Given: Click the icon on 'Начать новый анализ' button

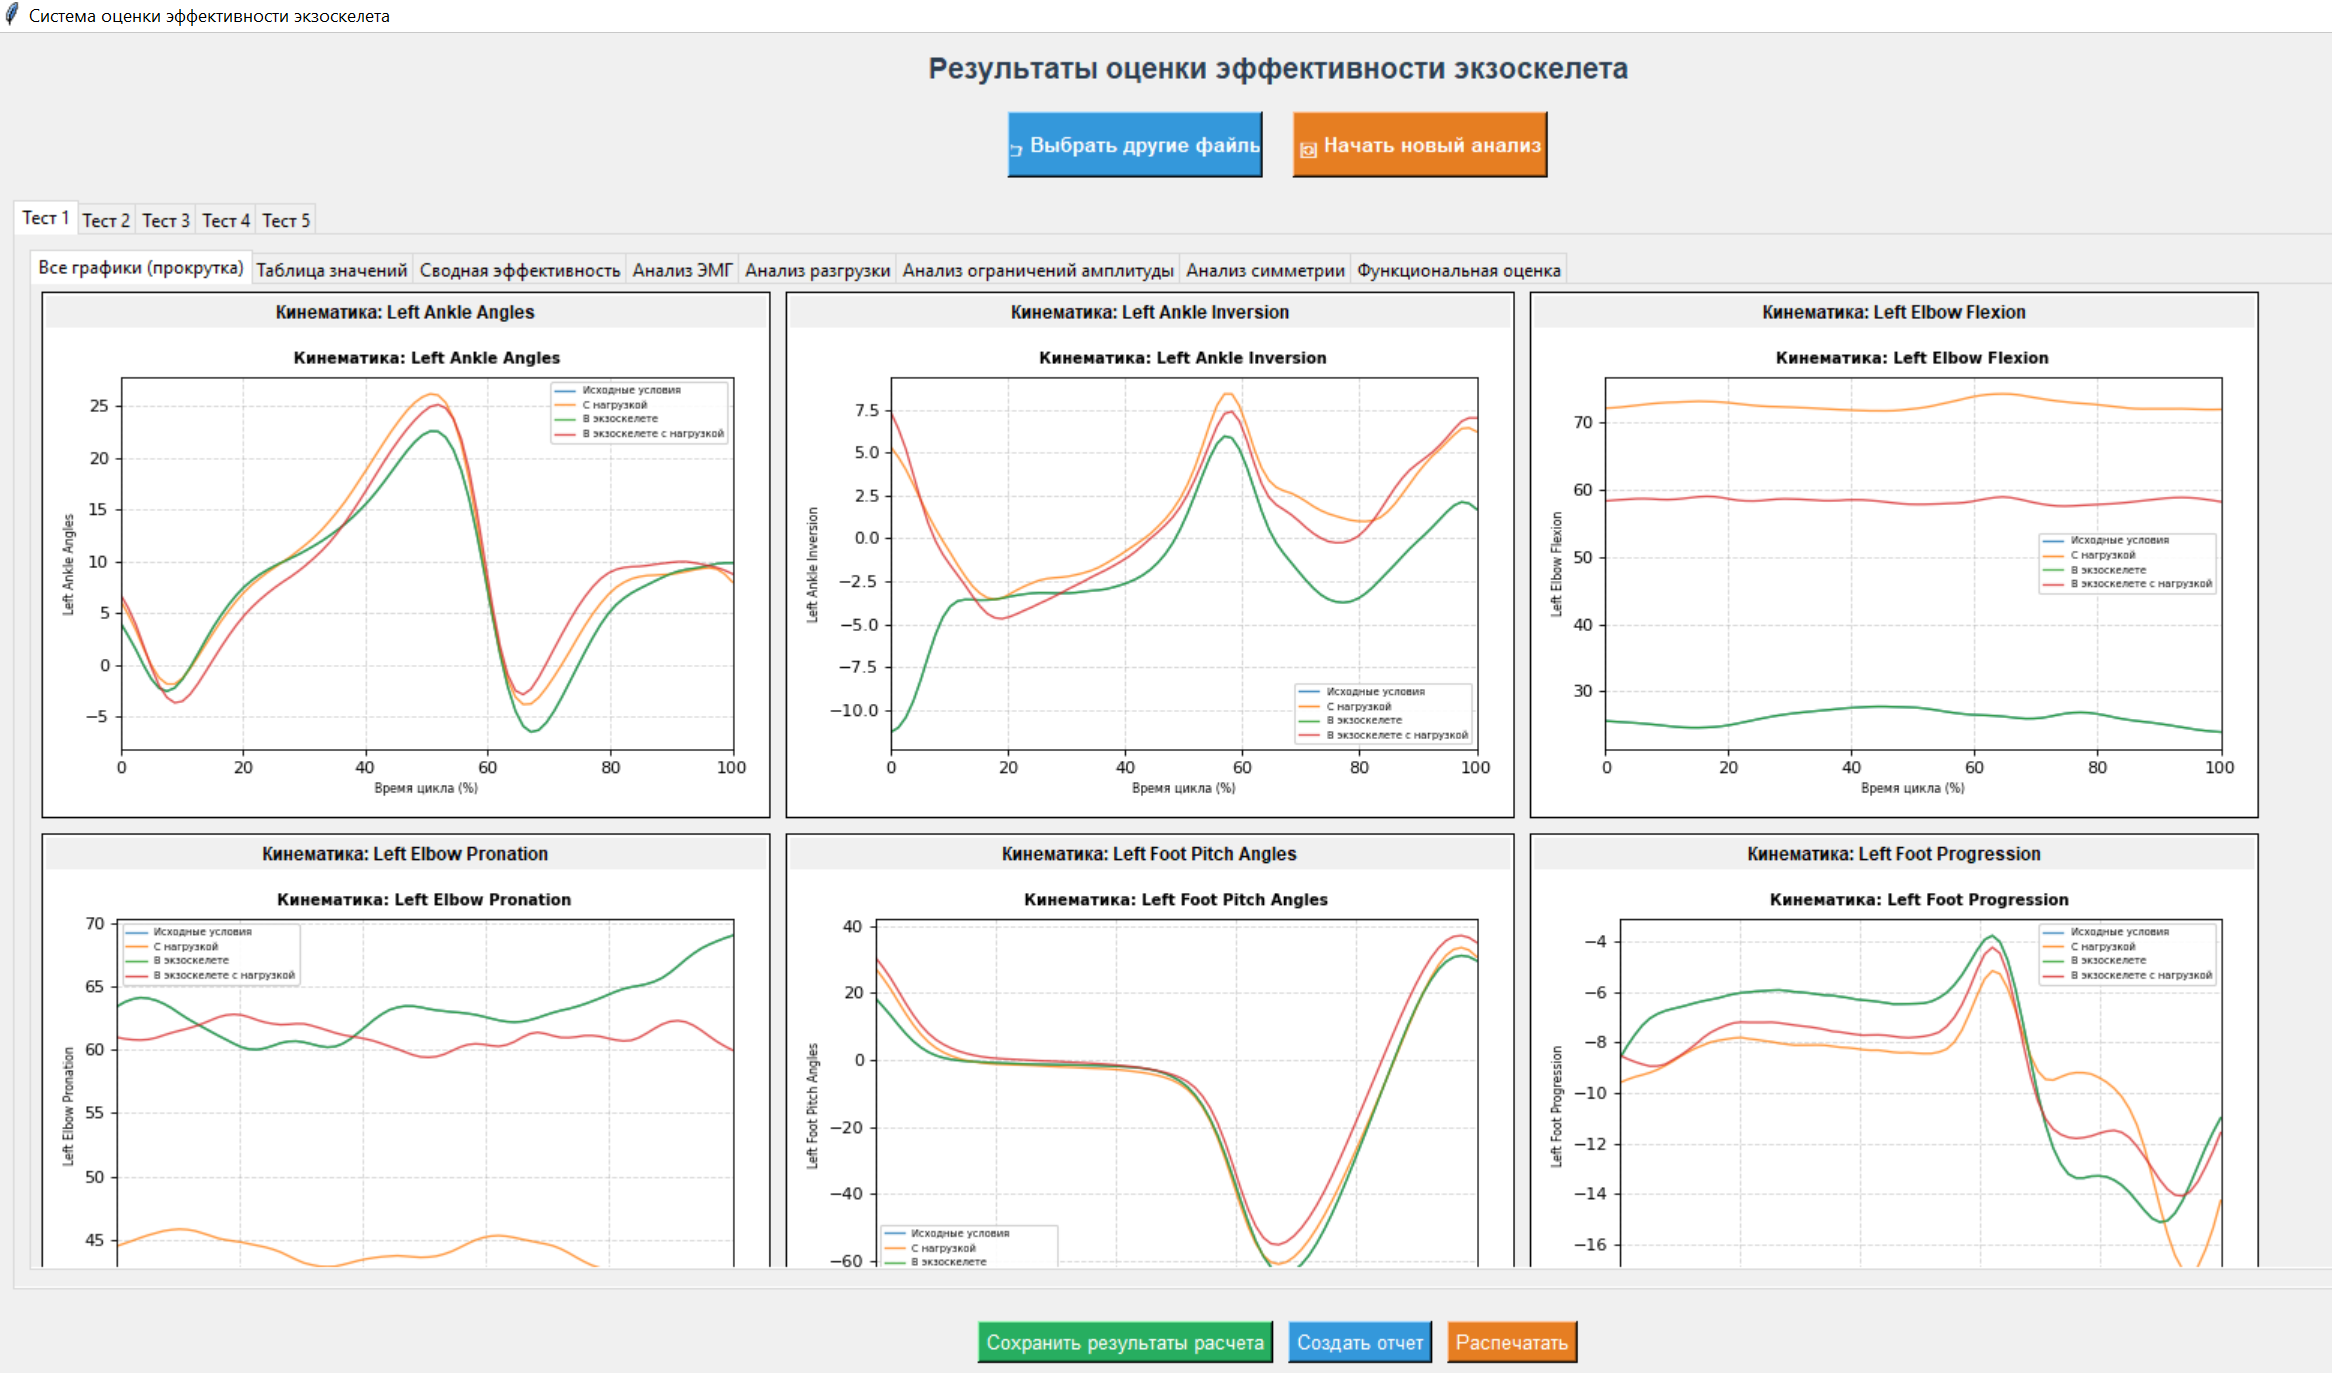Looking at the screenshot, I should [x=1307, y=150].
